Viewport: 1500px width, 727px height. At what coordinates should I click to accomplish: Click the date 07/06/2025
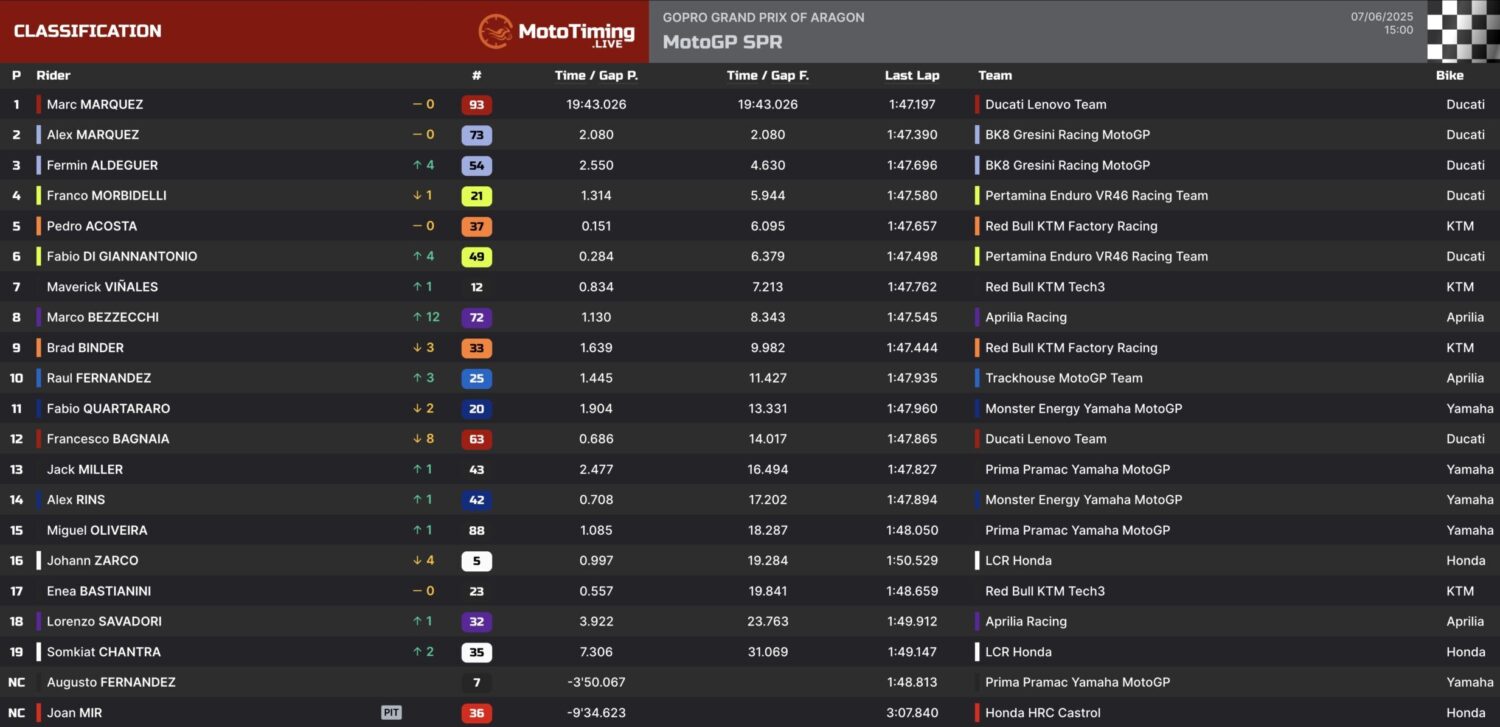point(1382,17)
